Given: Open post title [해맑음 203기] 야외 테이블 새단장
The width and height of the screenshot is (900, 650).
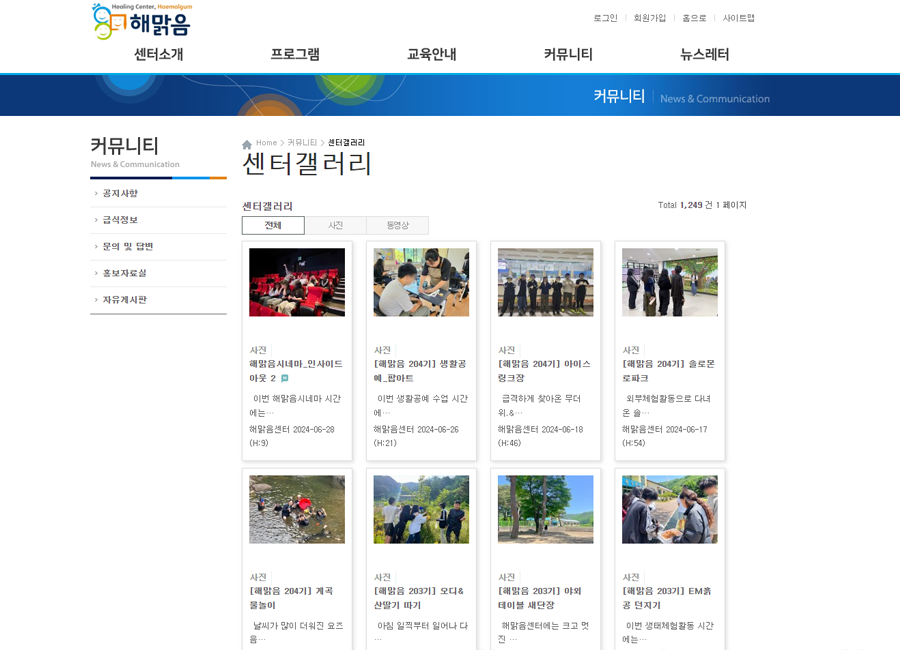Looking at the screenshot, I should pos(540,598).
